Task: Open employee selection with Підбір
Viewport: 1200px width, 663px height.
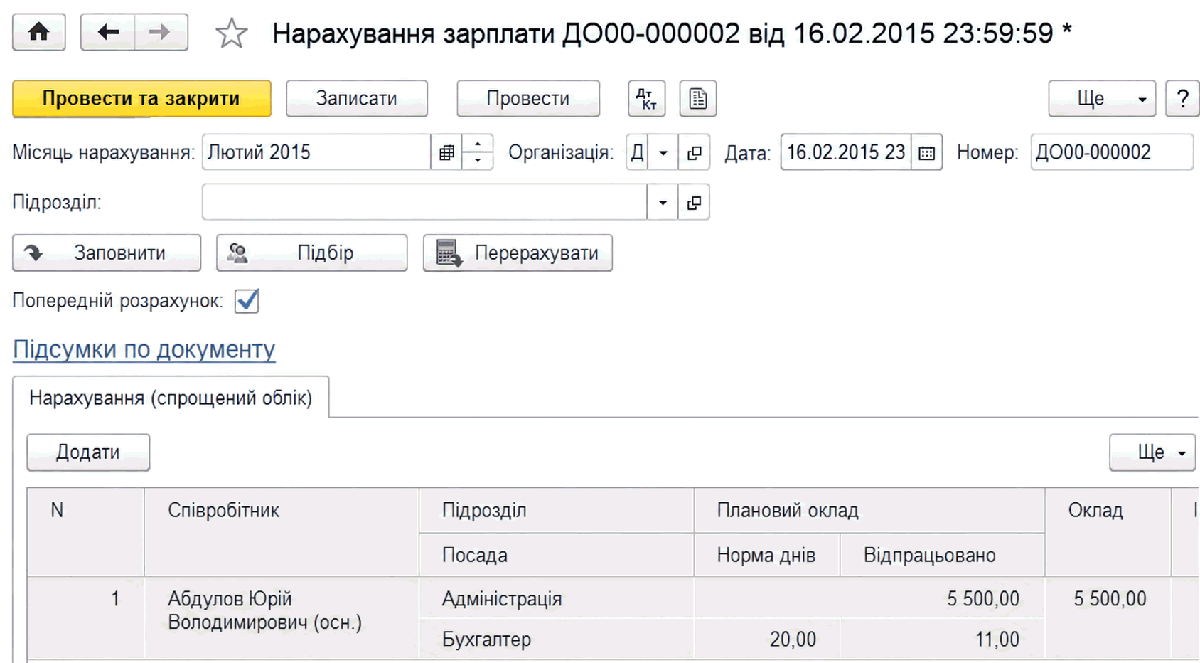Action: [x=312, y=253]
